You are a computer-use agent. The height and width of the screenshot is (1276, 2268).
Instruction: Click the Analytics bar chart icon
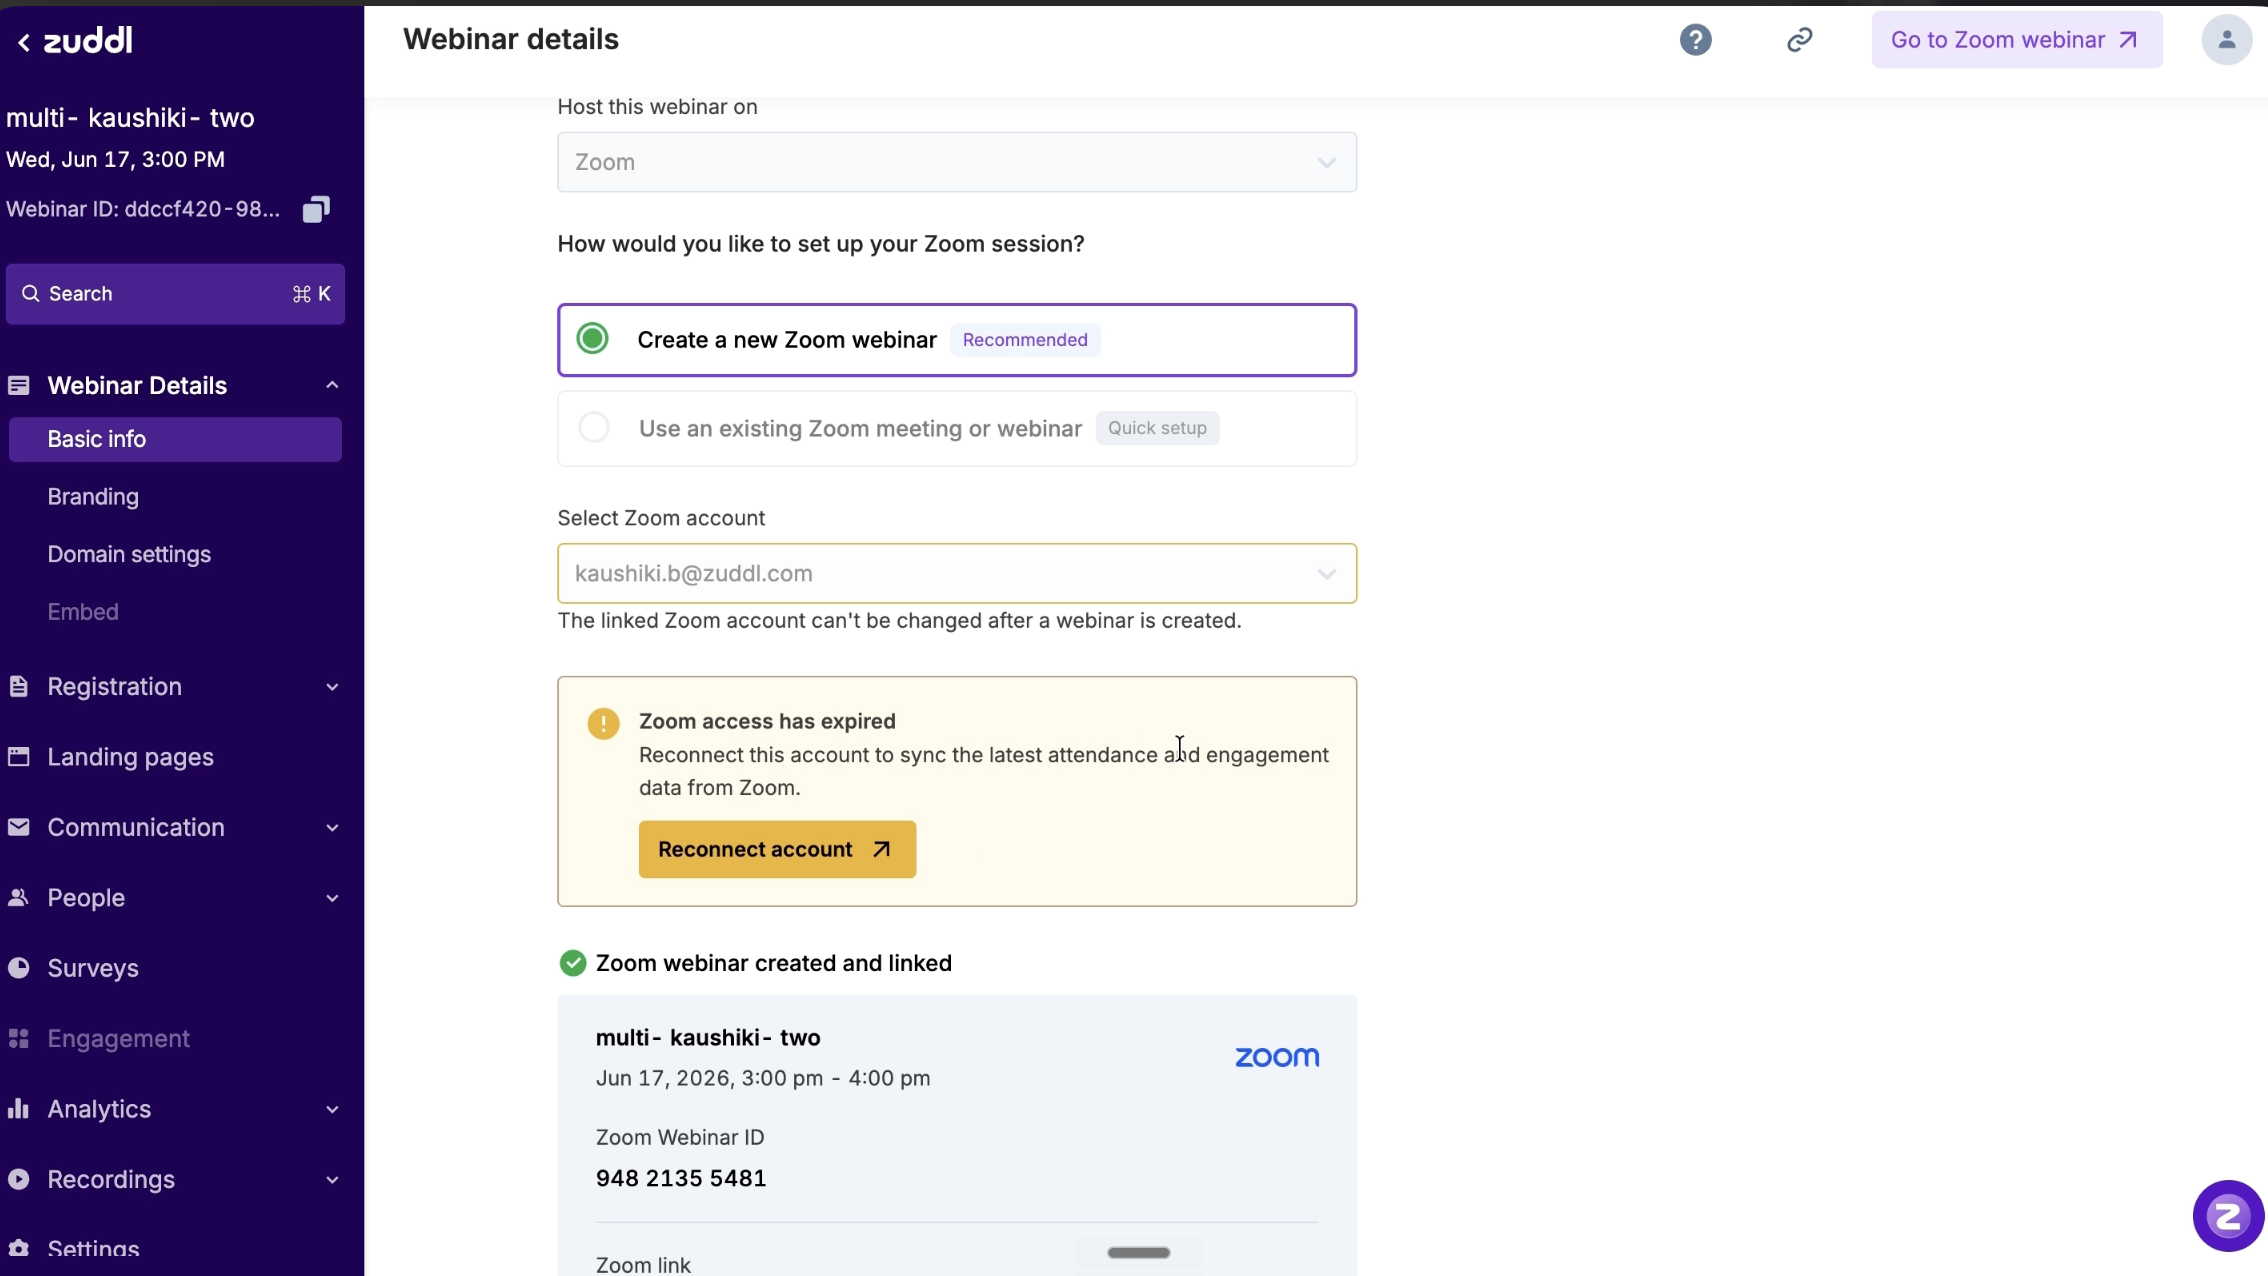click(x=19, y=1109)
